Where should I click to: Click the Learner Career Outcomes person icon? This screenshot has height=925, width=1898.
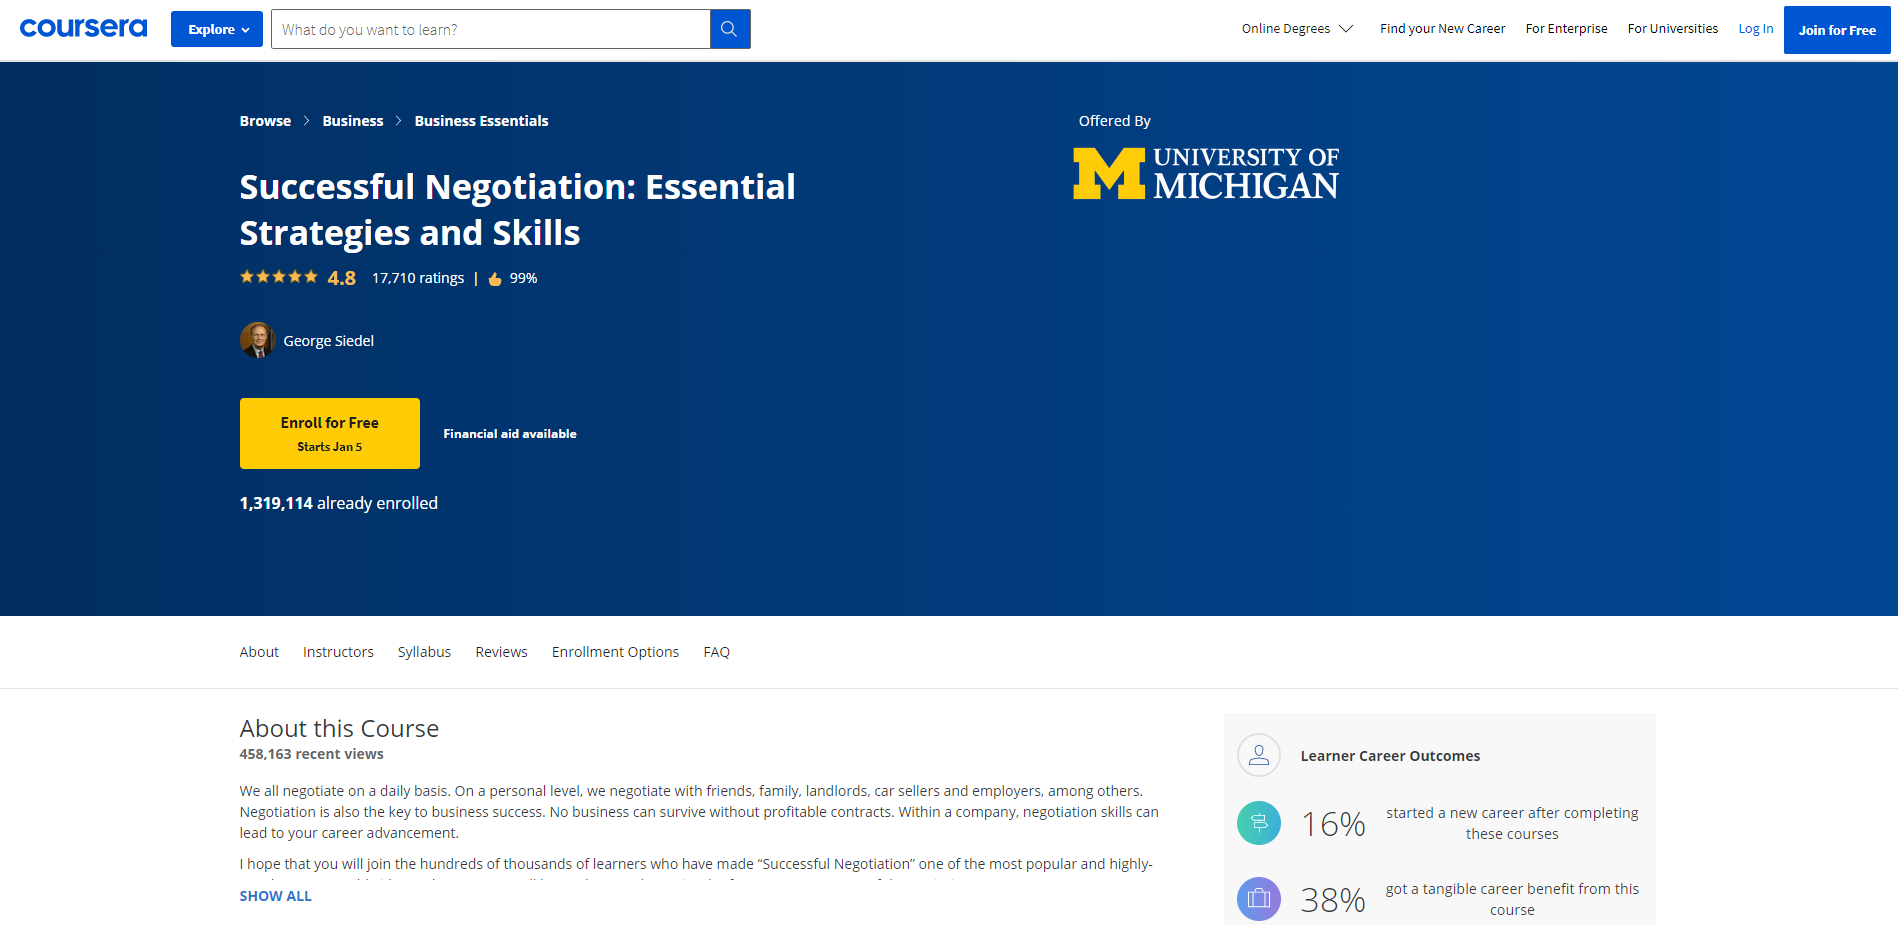1259,755
